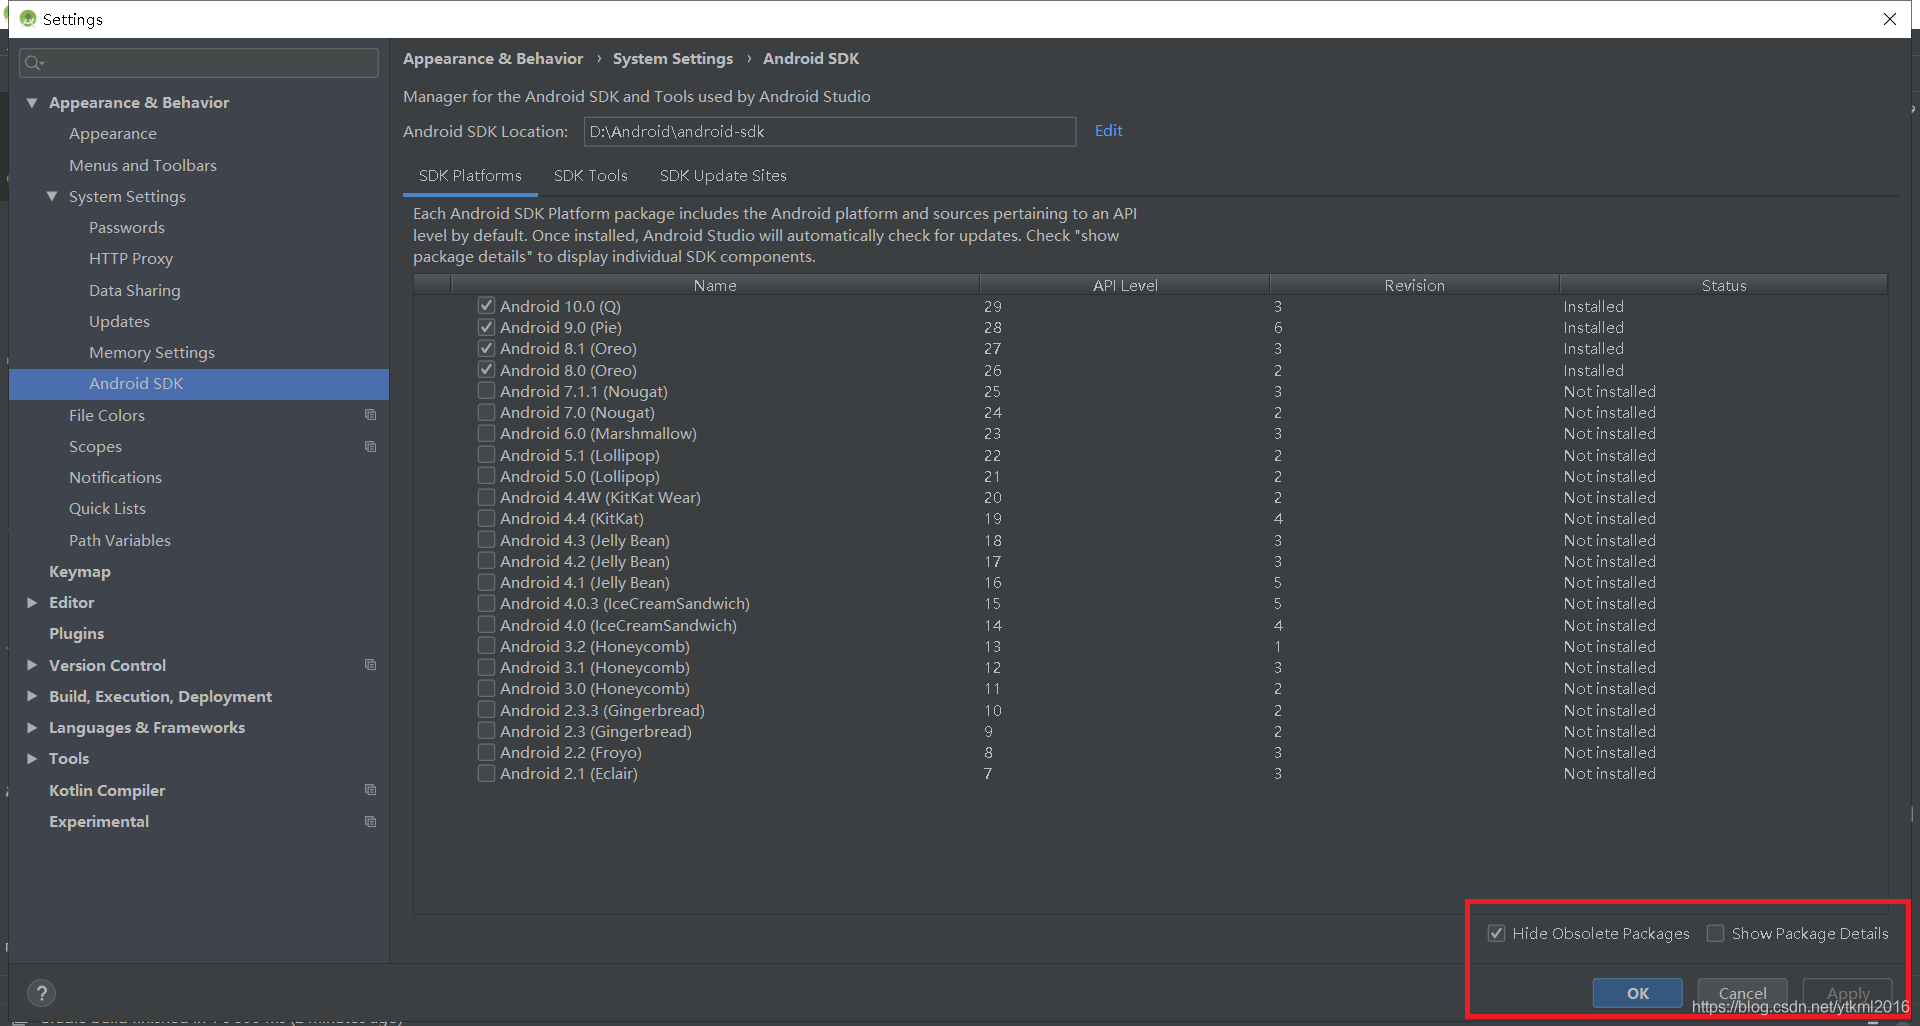This screenshot has width=1920, height=1026.
Task: Uncheck the Android 9.0 (Pie) checkbox
Action: click(x=486, y=327)
